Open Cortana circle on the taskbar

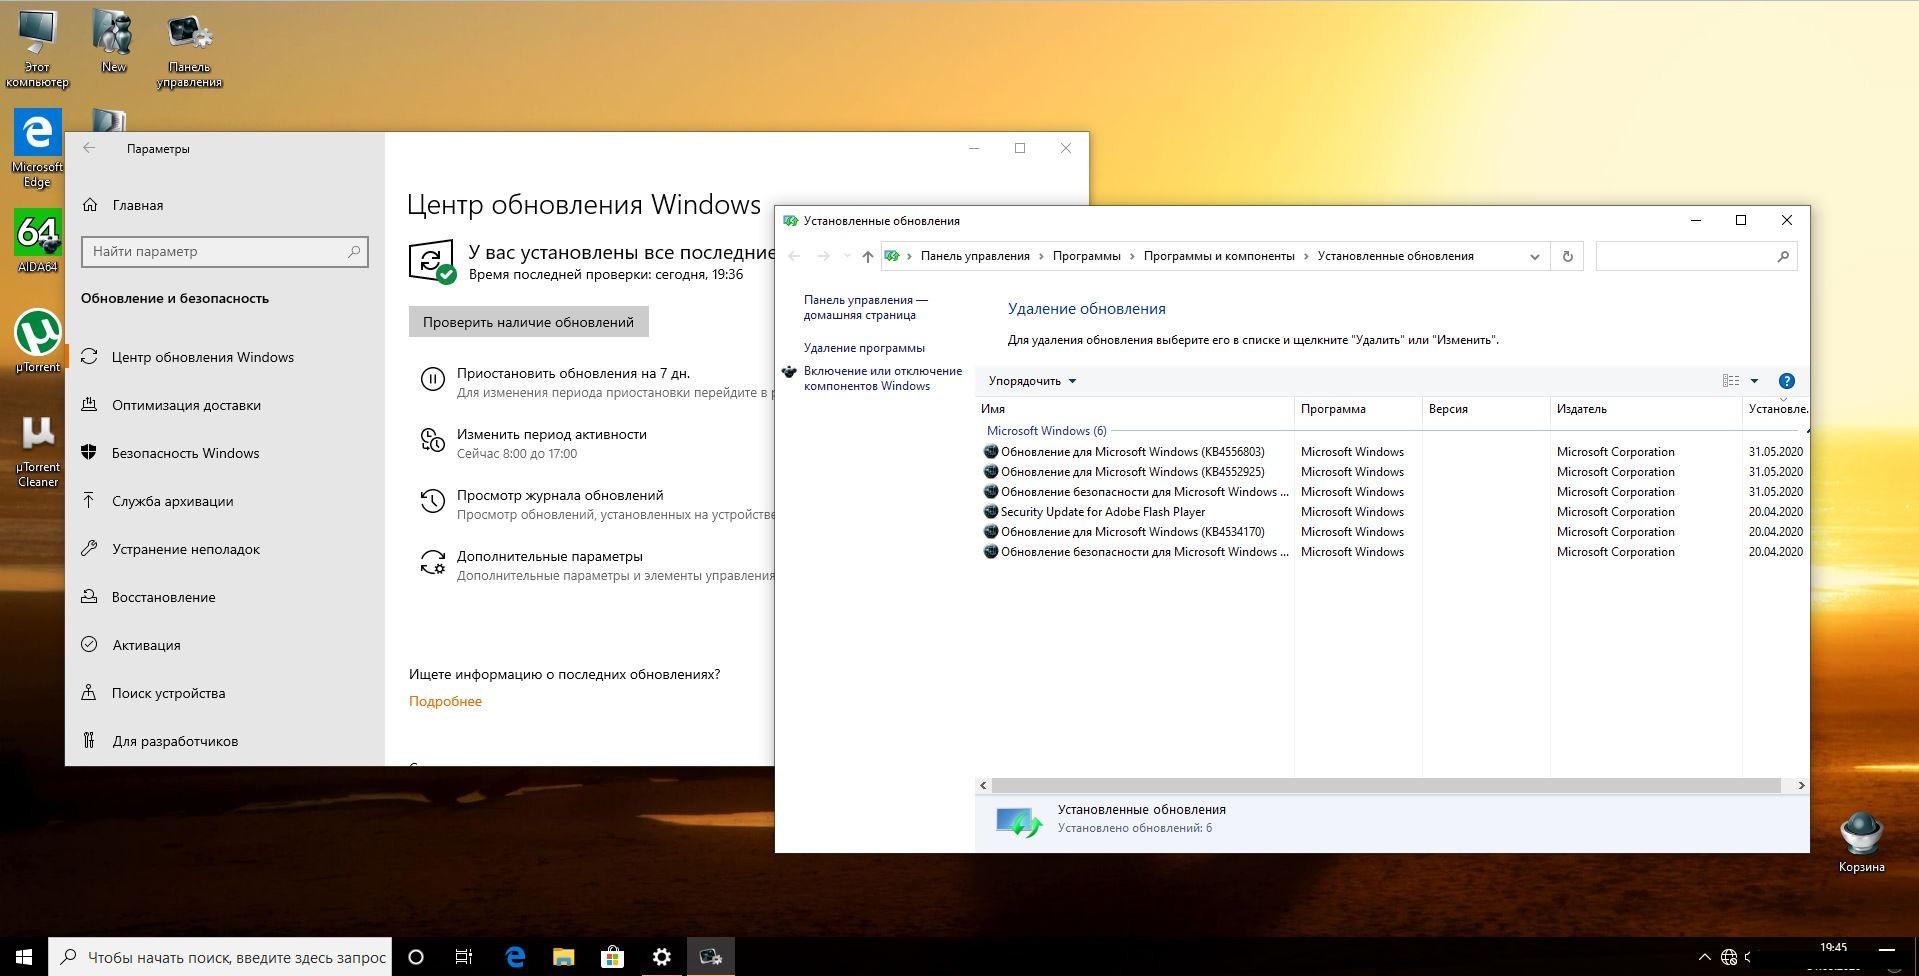tap(416, 957)
